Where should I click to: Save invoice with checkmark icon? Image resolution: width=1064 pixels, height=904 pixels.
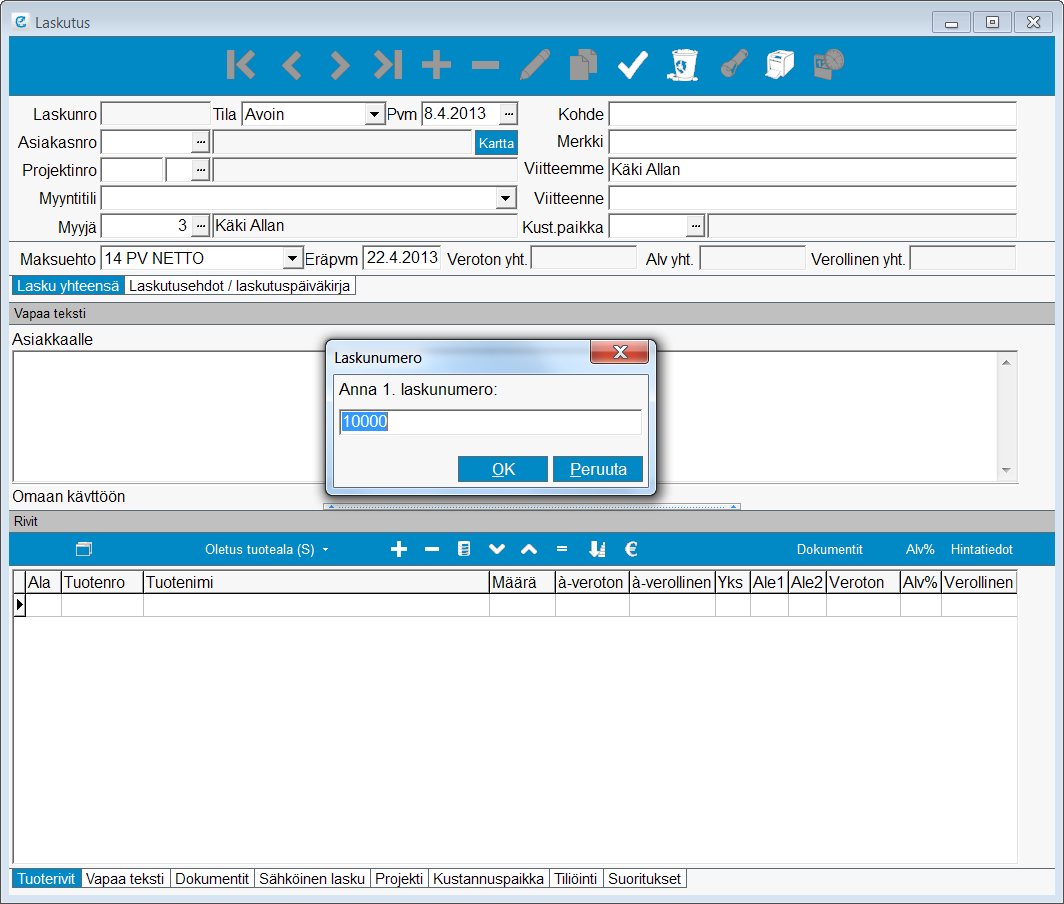(632, 65)
